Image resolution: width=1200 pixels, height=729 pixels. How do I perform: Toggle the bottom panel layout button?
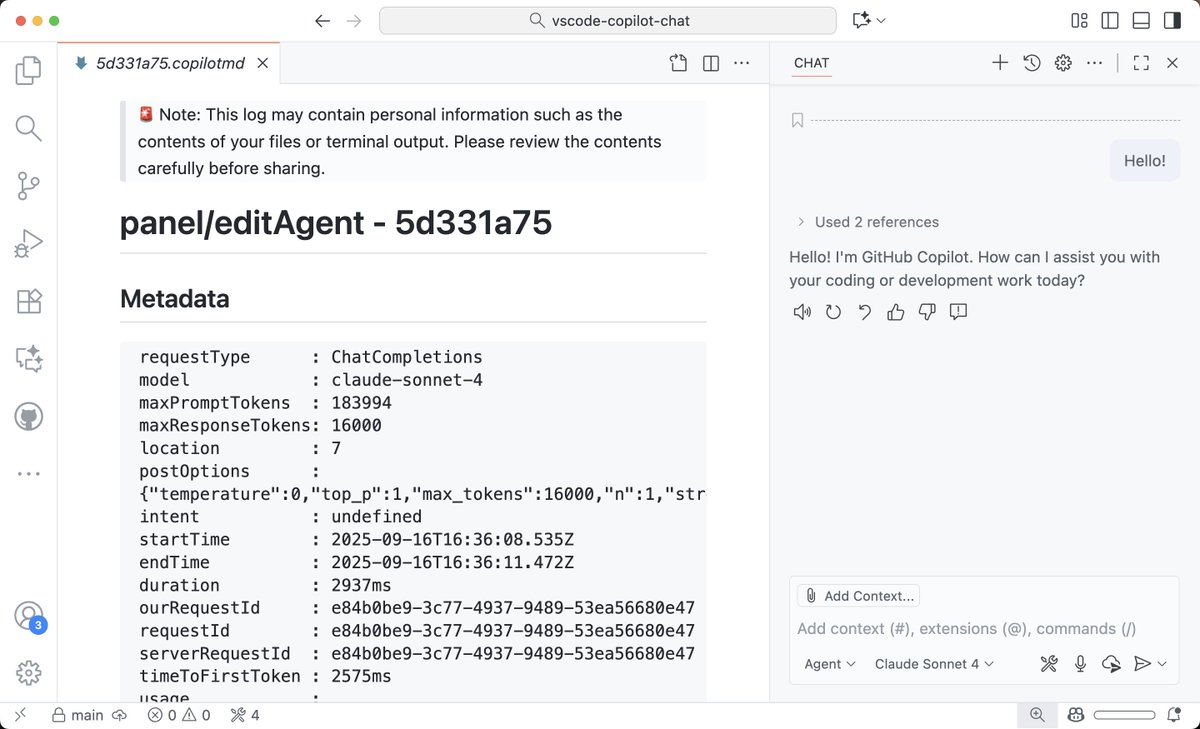[x=1140, y=21]
